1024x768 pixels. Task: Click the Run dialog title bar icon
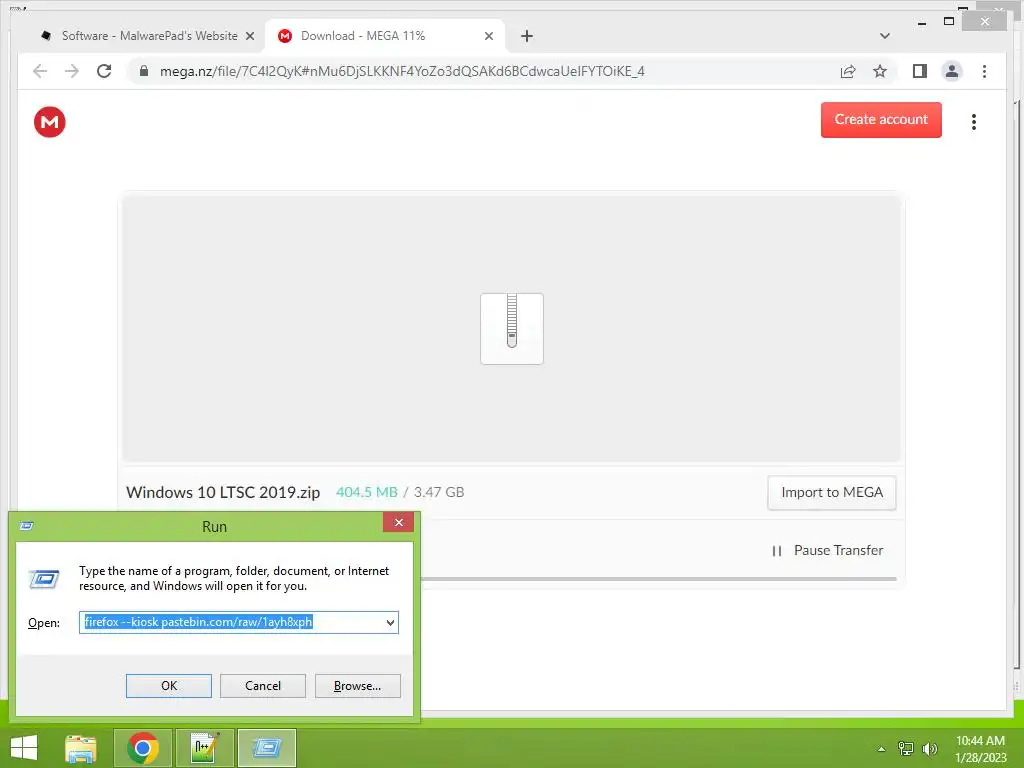tap(27, 526)
